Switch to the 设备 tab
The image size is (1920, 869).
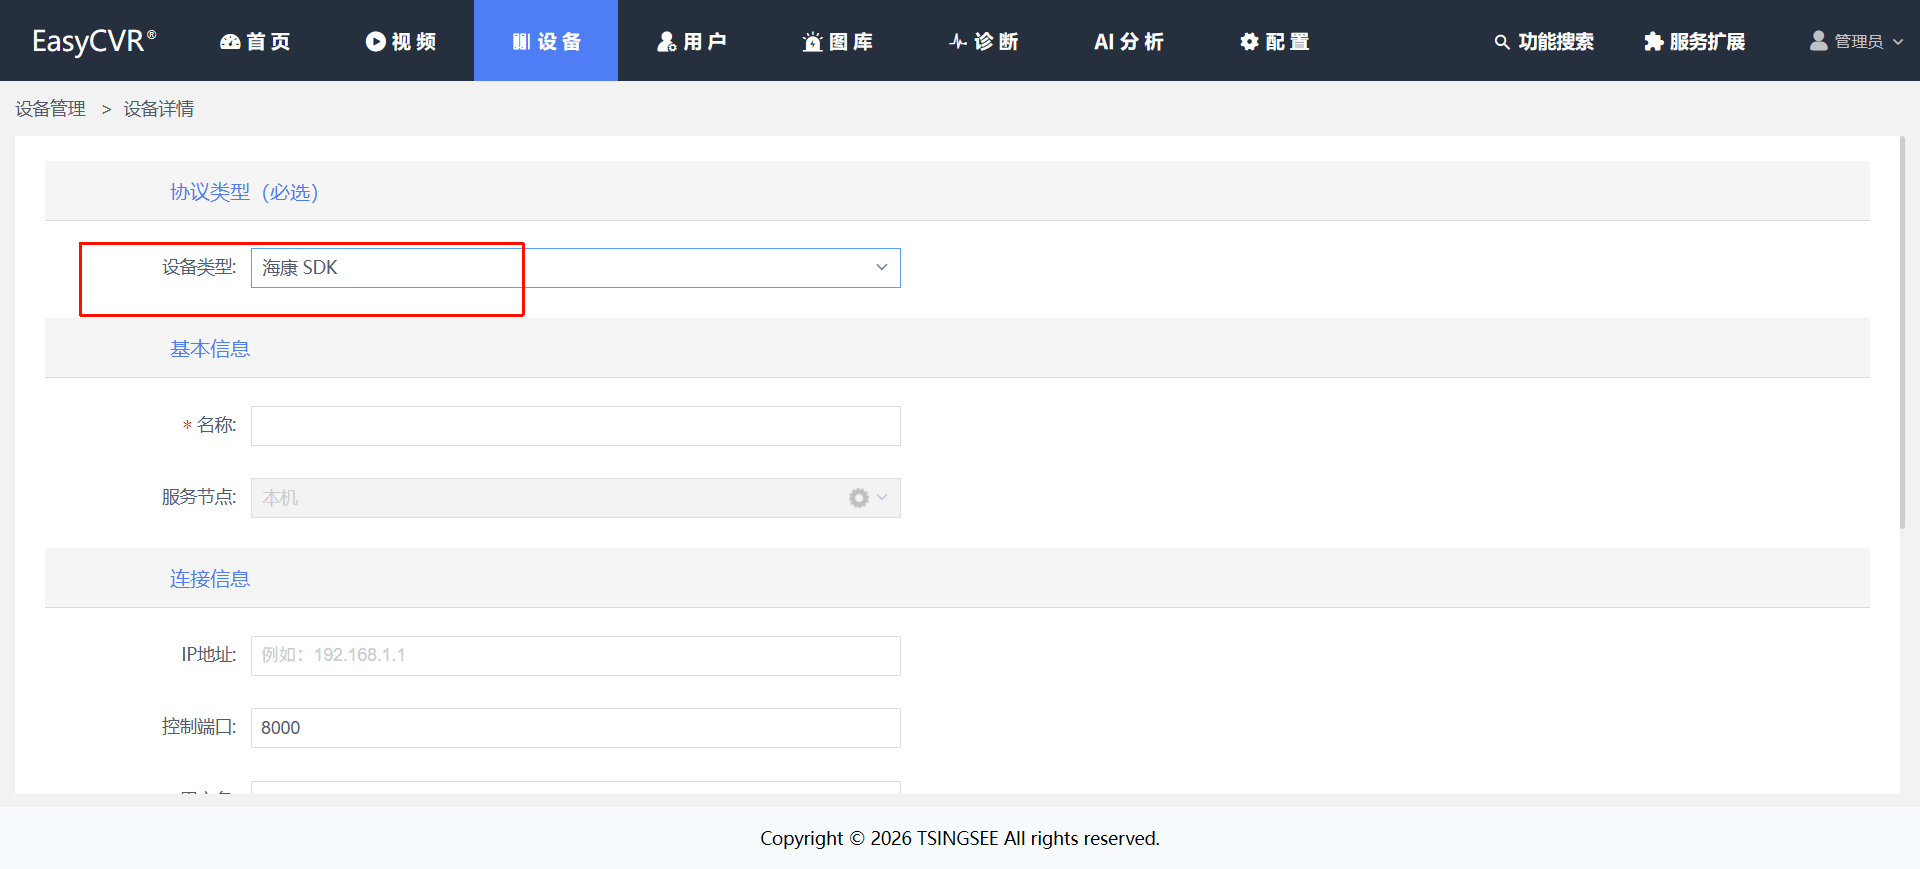(546, 42)
